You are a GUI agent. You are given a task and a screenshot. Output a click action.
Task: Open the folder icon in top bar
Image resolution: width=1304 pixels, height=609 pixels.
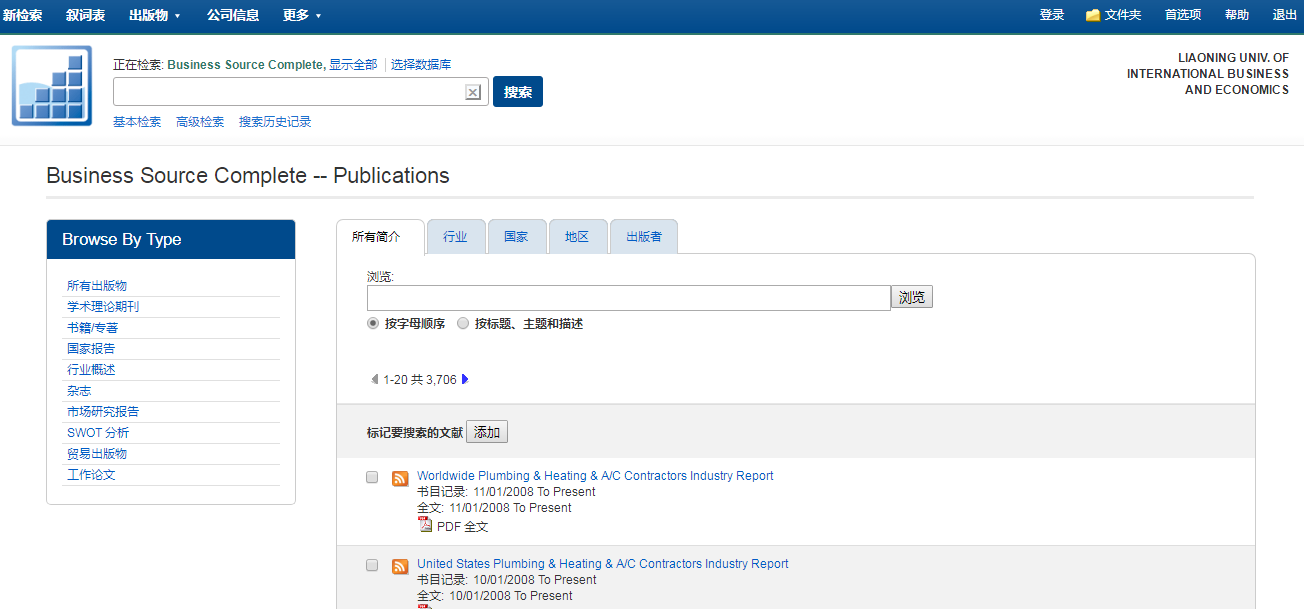coord(1093,15)
